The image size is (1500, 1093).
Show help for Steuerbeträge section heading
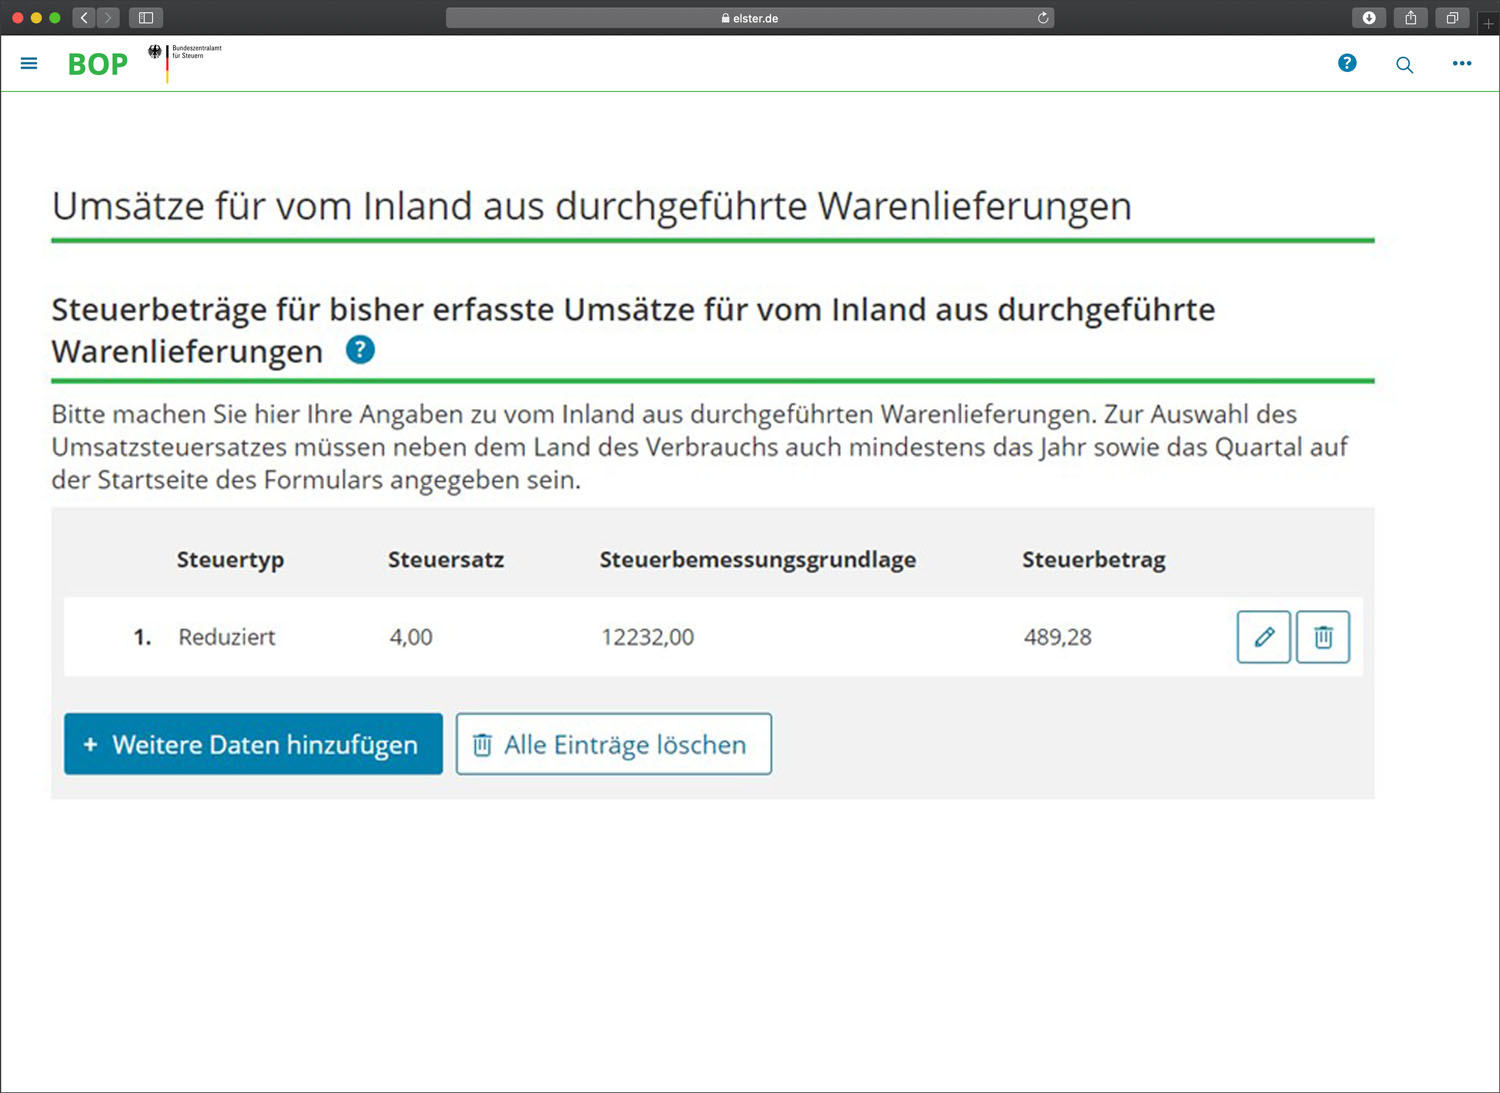pos(360,350)
